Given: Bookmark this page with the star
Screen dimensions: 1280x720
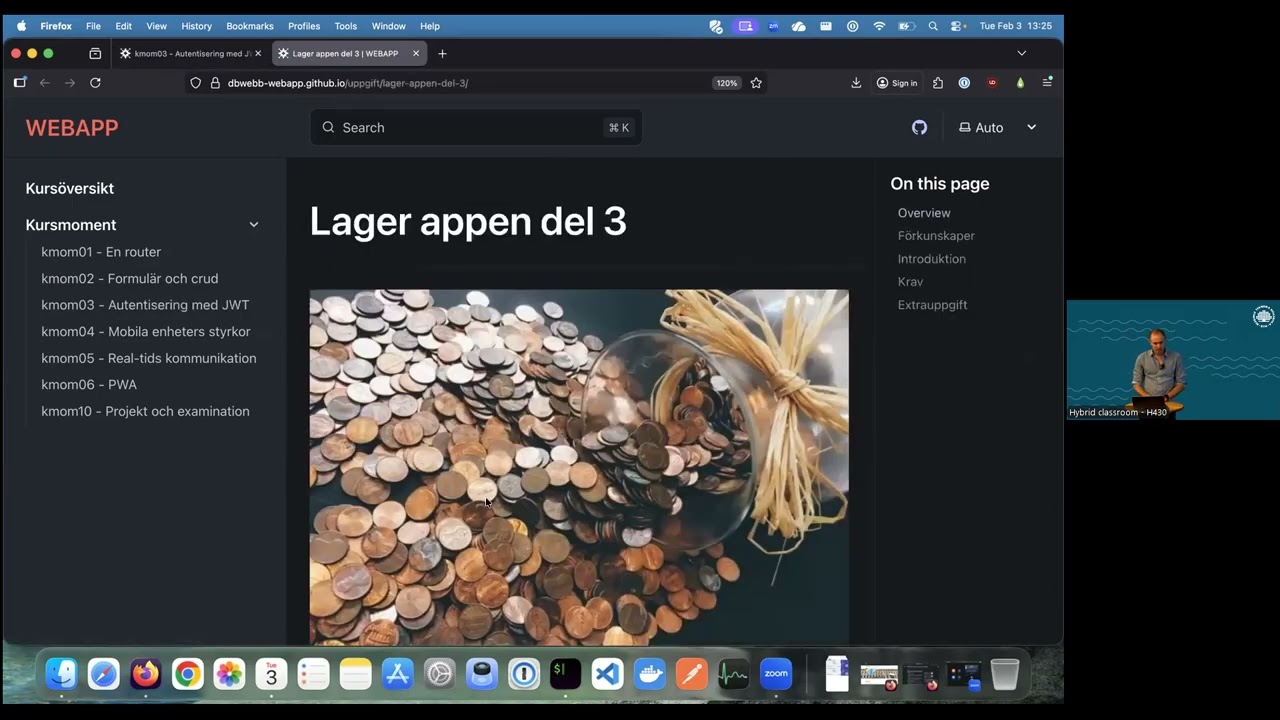Looking at the screenshot, I should [756, 83].
